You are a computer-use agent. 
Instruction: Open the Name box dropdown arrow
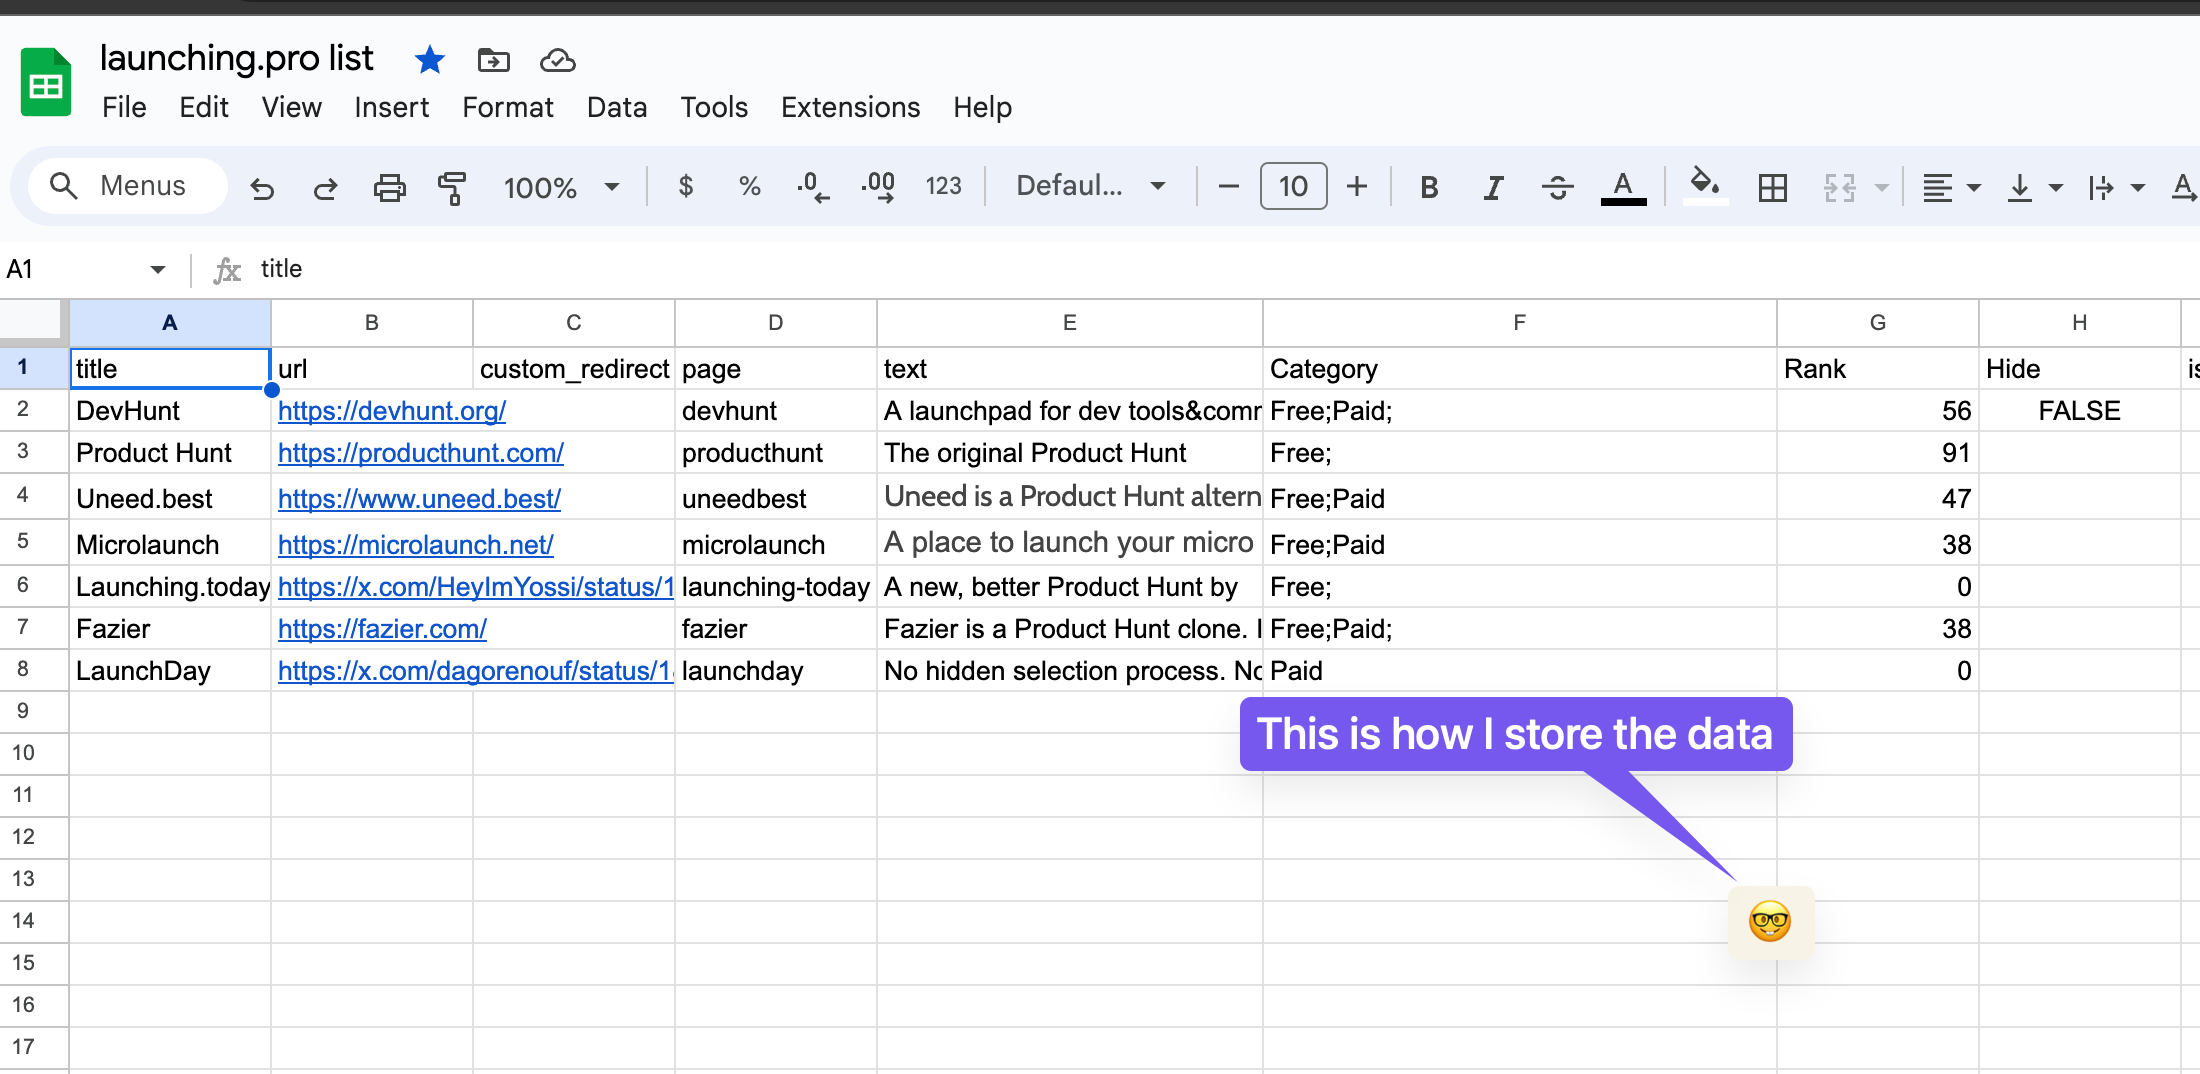(x=158, y=269)
